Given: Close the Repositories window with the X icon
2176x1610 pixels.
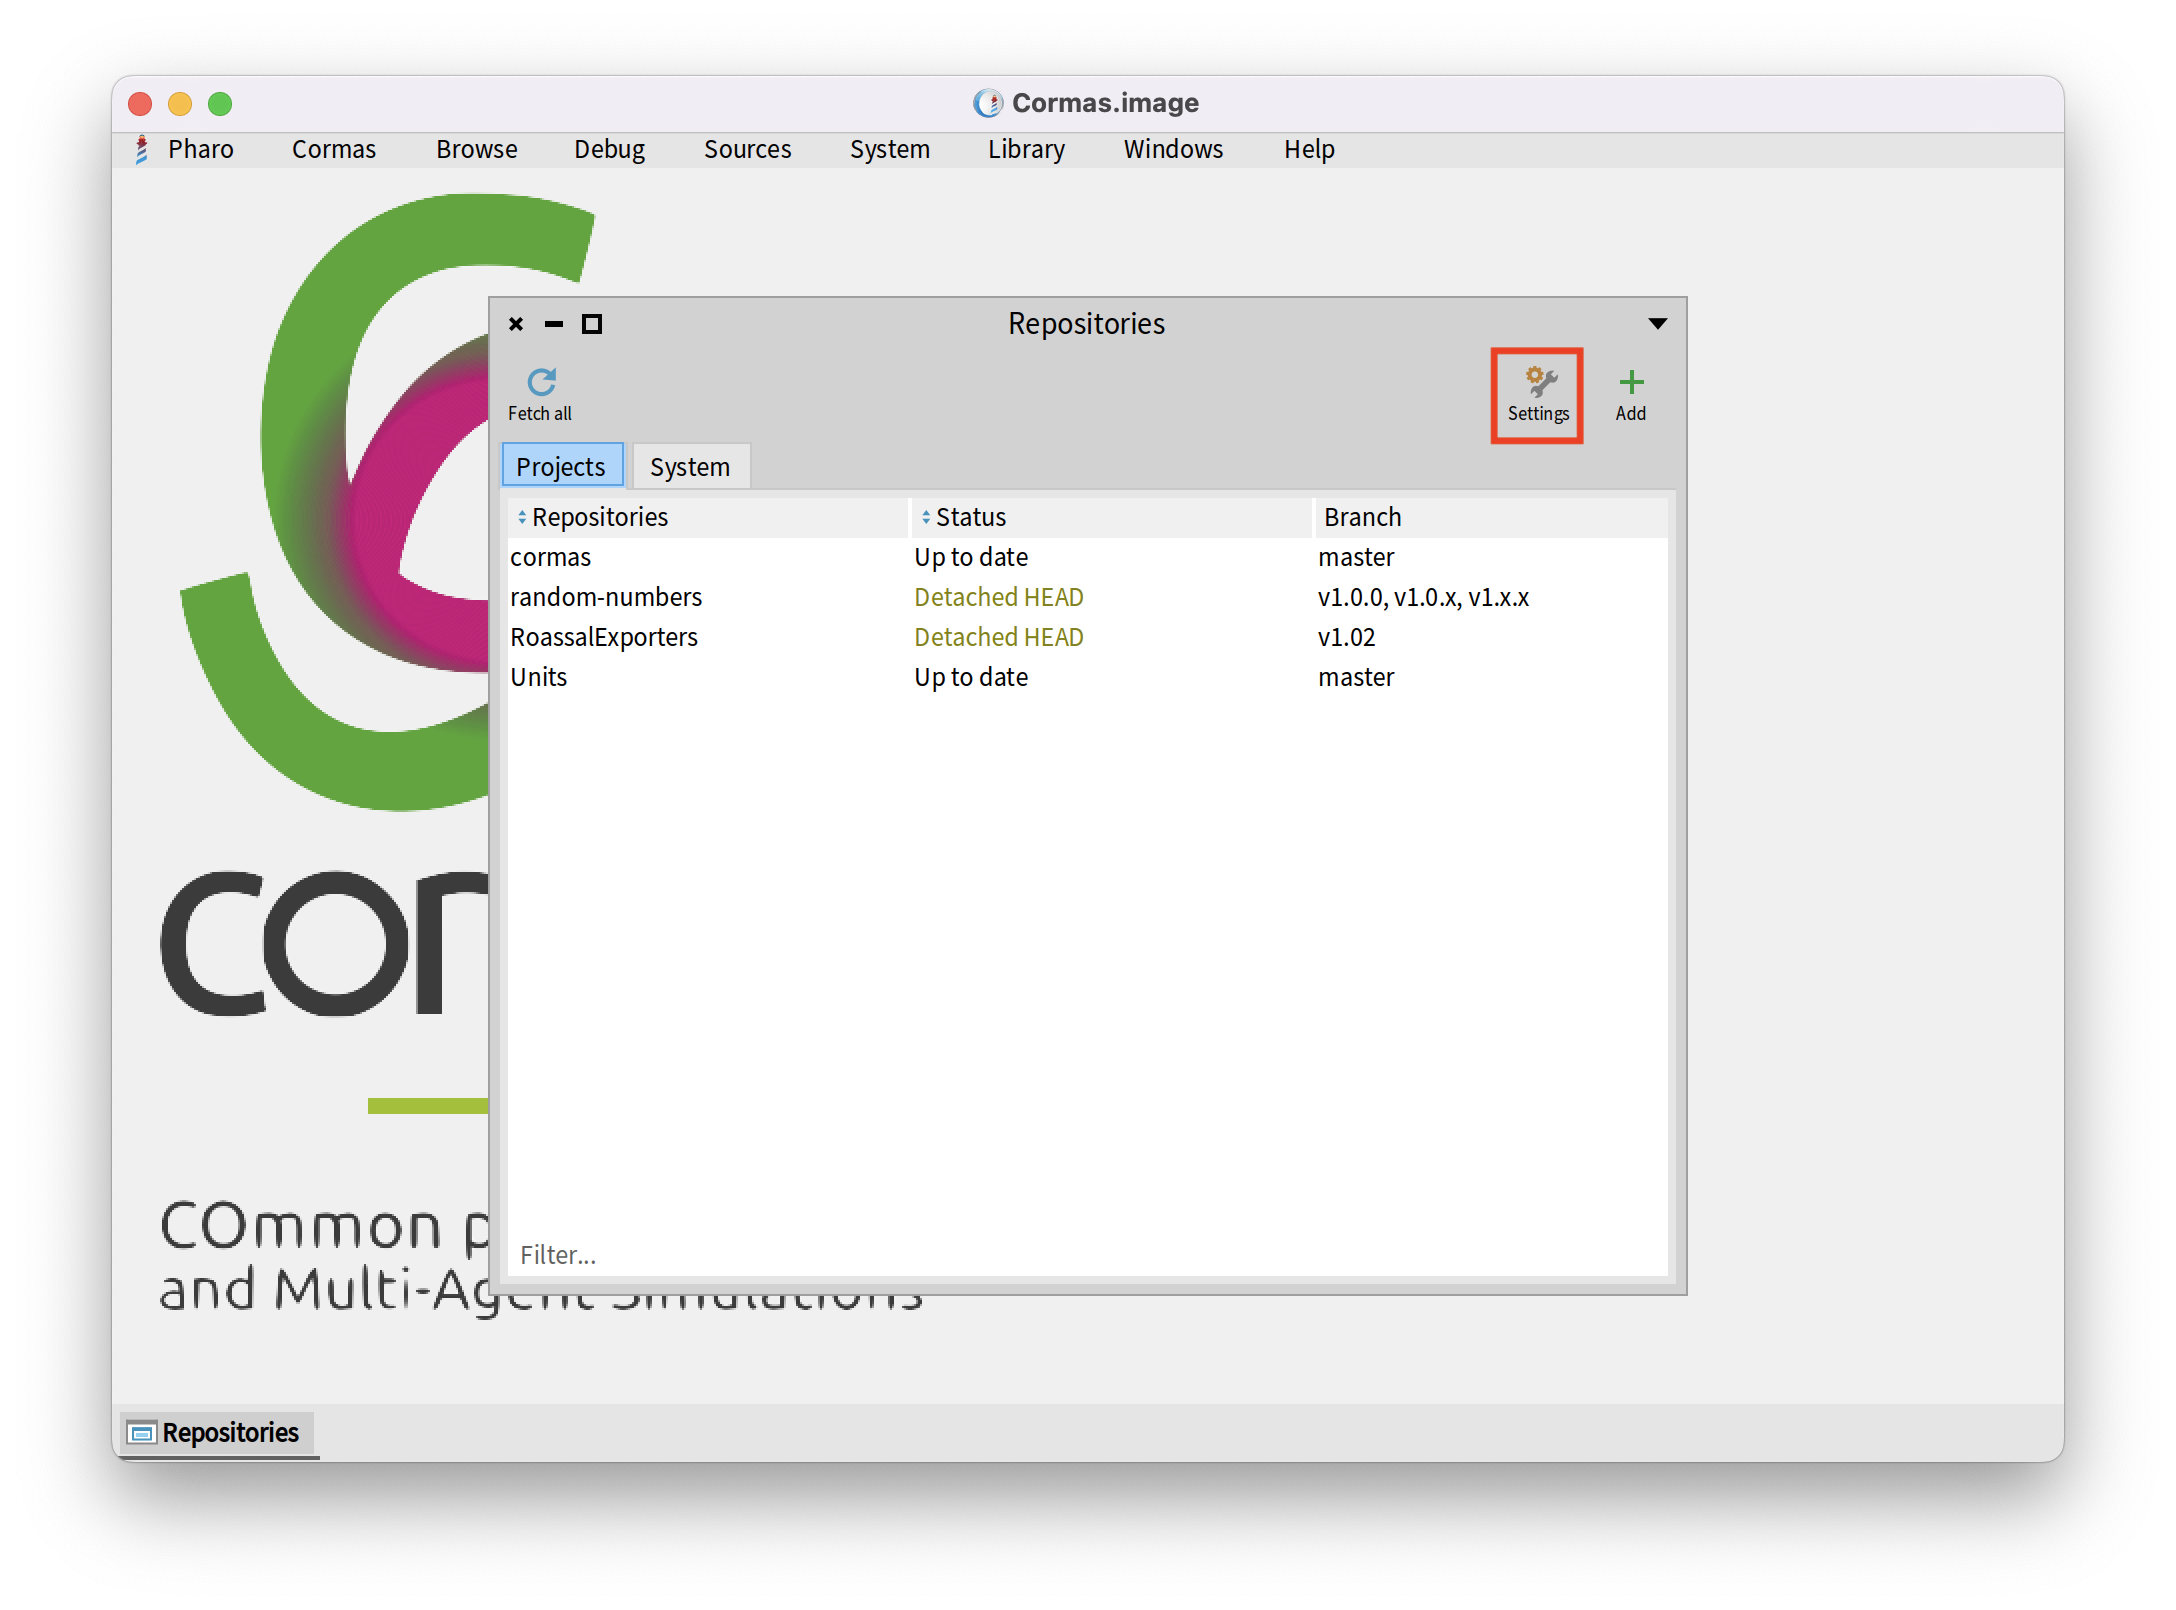Looking at the screenshot, I should (x=516, y=324).
